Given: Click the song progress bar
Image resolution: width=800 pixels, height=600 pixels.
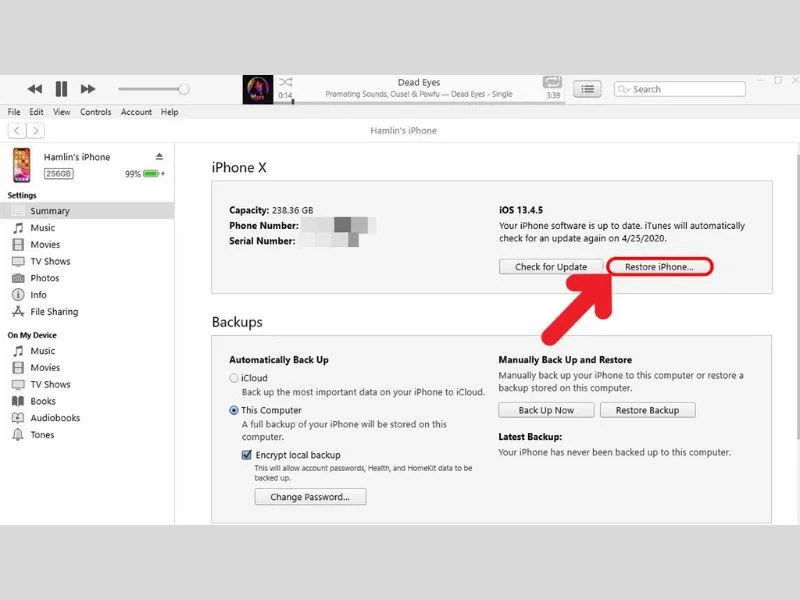Looking at the screenshot, I should 419,103.
